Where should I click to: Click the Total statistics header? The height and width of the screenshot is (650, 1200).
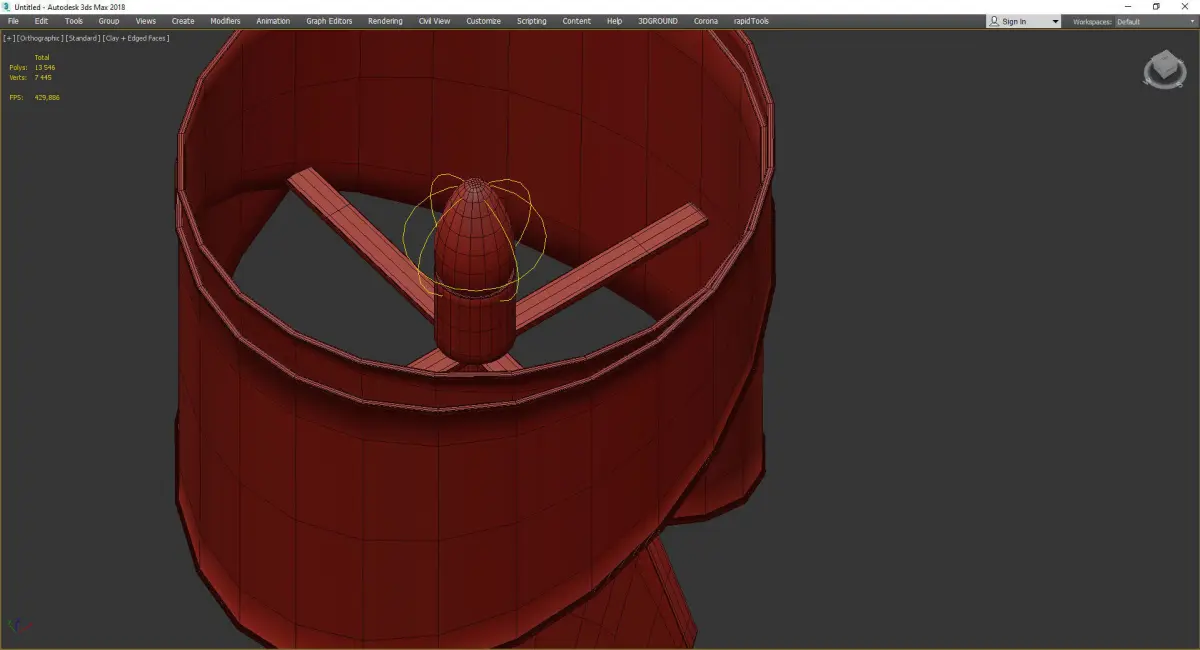pyautogui.click(x=42, y=57)
